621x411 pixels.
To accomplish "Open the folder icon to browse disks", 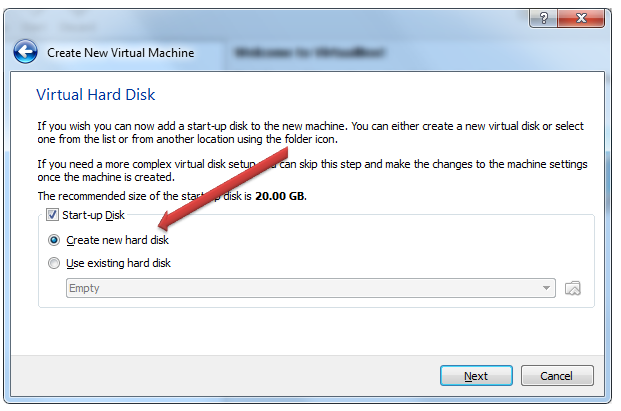I will click(x=573, y=288).
